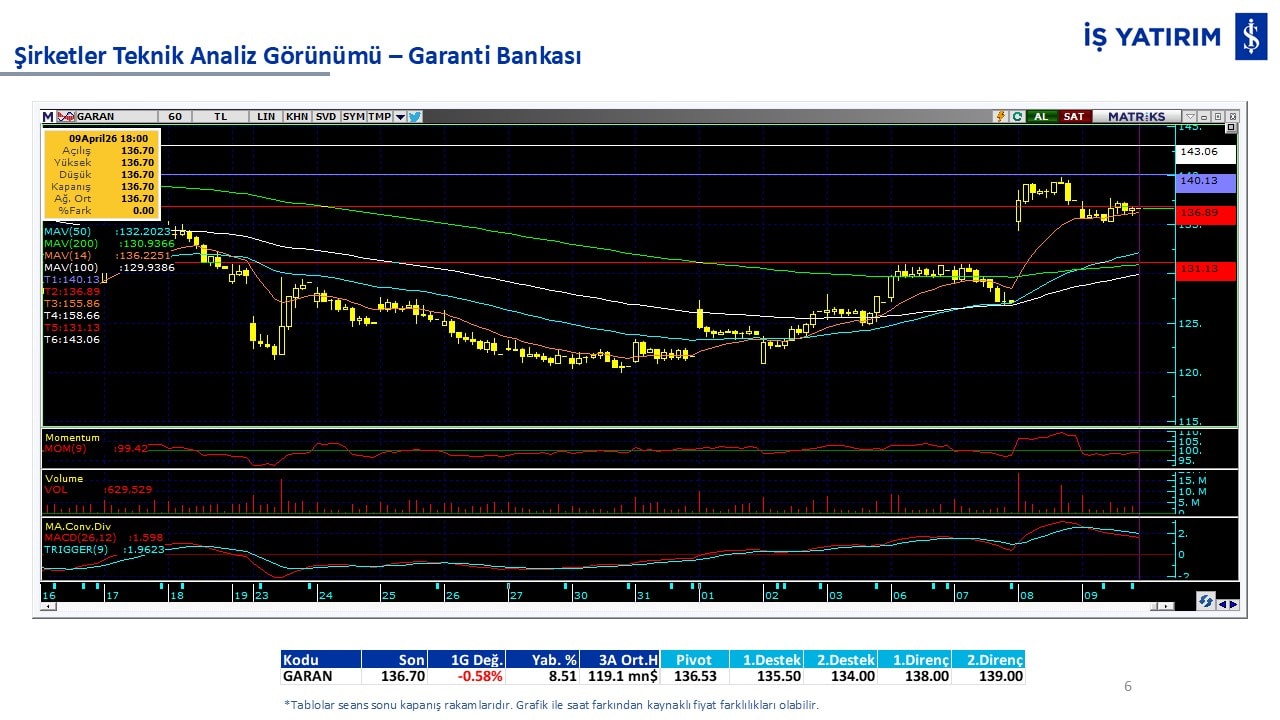This screenshot has width=1280, height=720.
Task: Open the 60 period selector
Action: click(x=175, y=117)
